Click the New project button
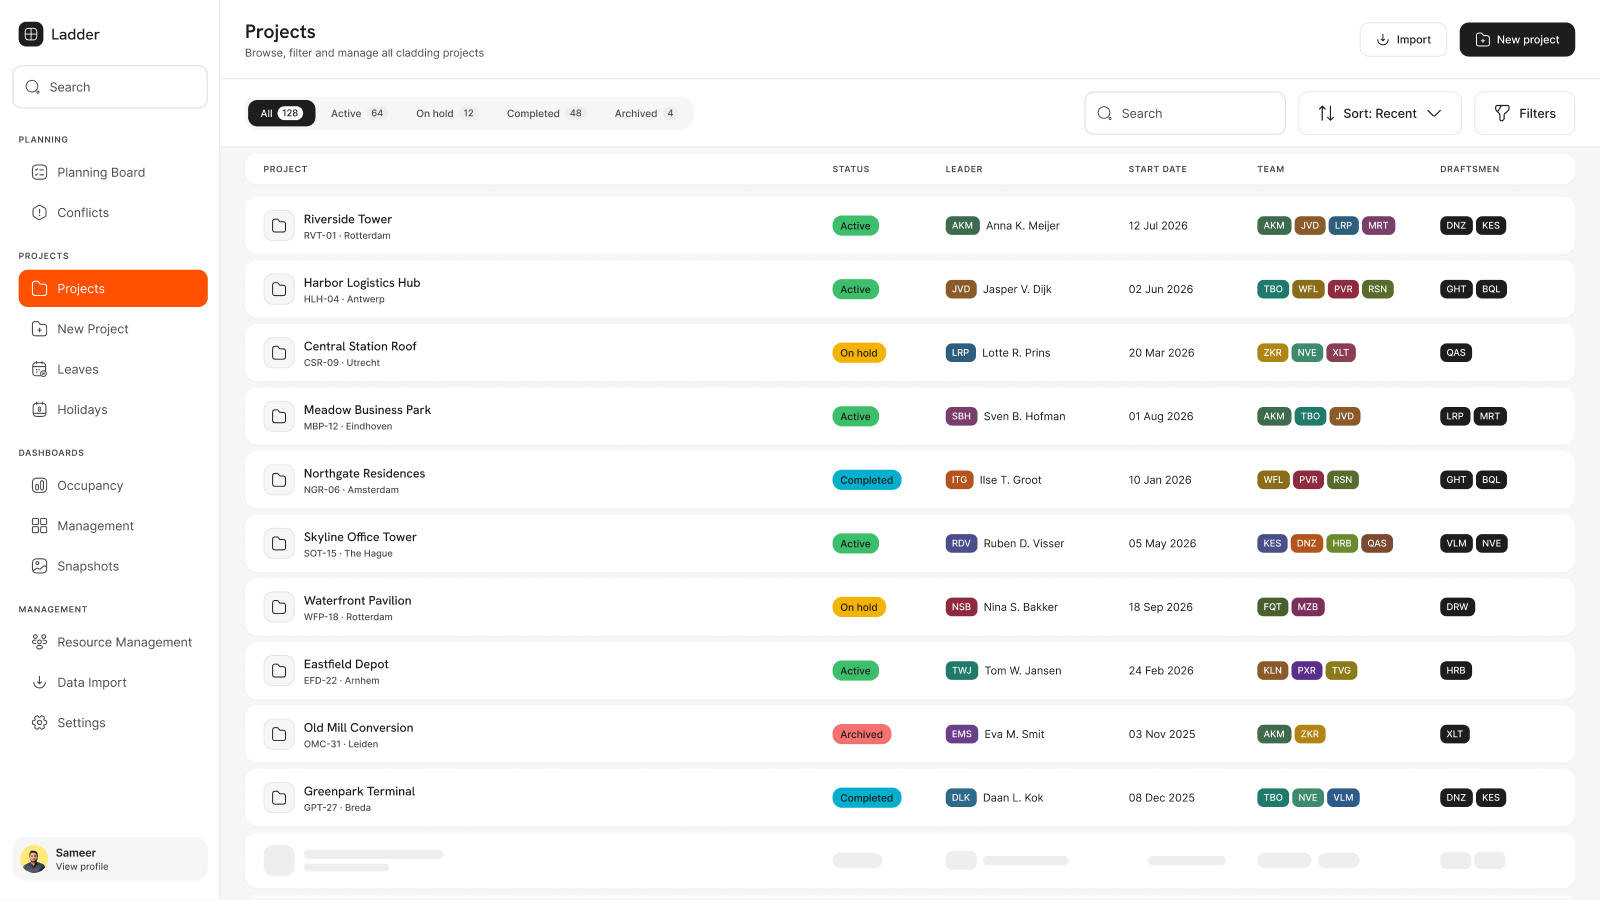The height and width of the screenshot is (900, 1600). 1517,39
